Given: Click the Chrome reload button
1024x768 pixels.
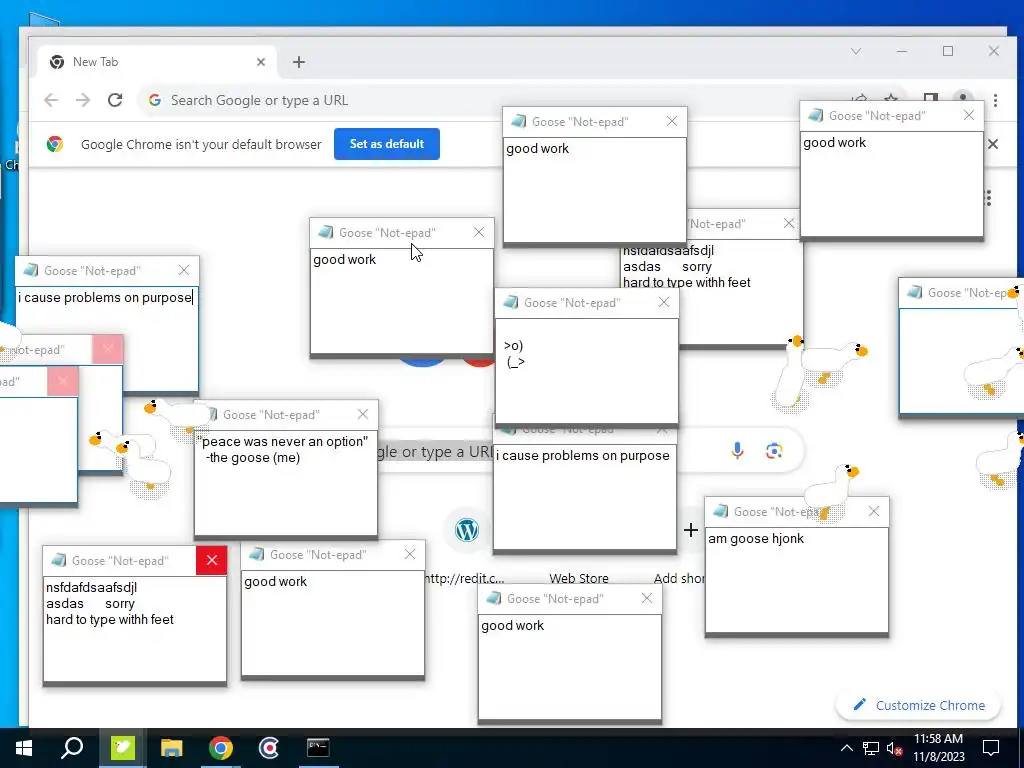Looking at the screenshot, I should tap(115, 100).
